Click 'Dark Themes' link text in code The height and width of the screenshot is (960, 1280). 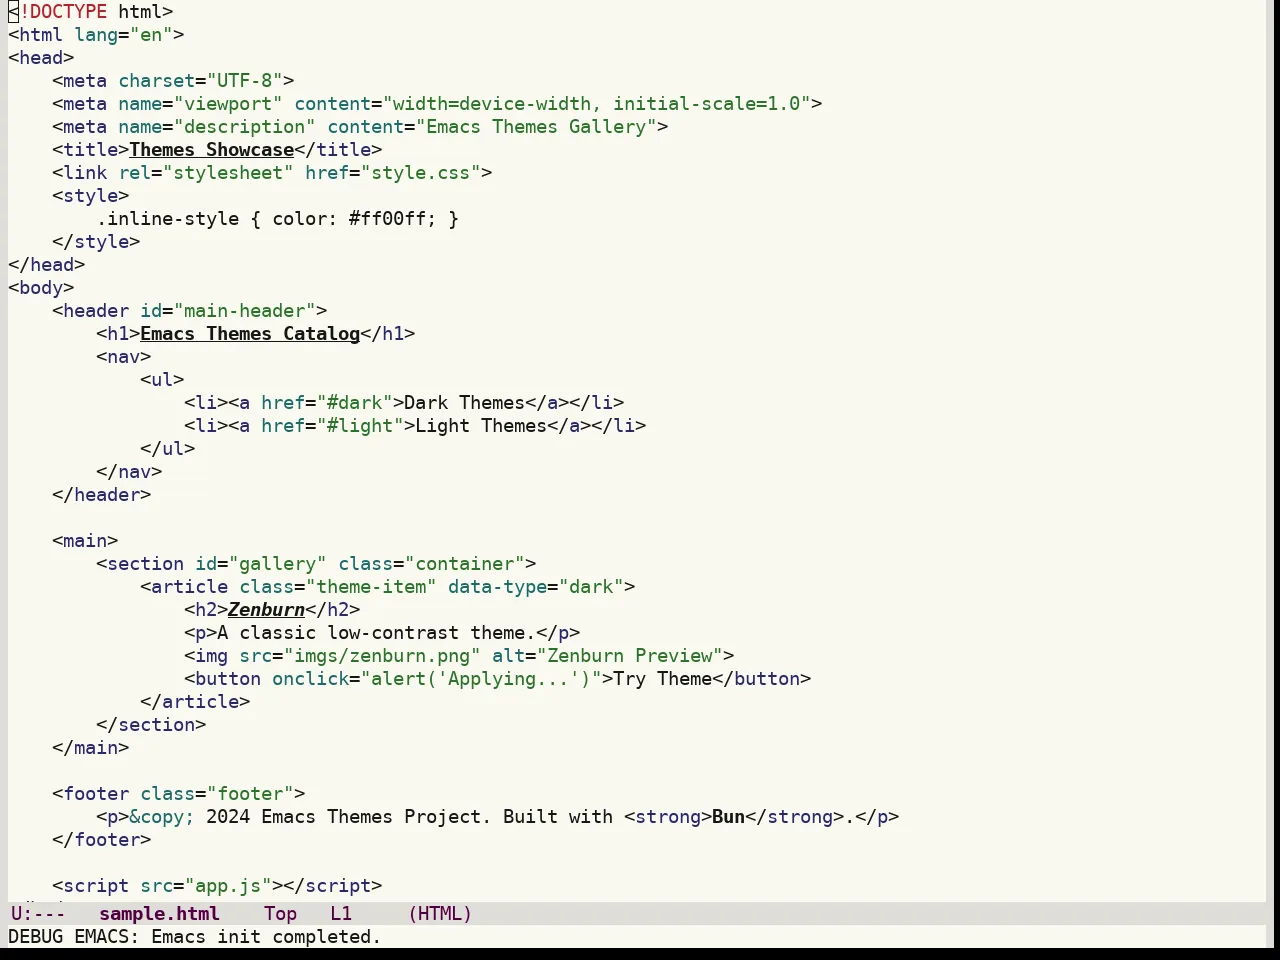(x=465, y=403)
